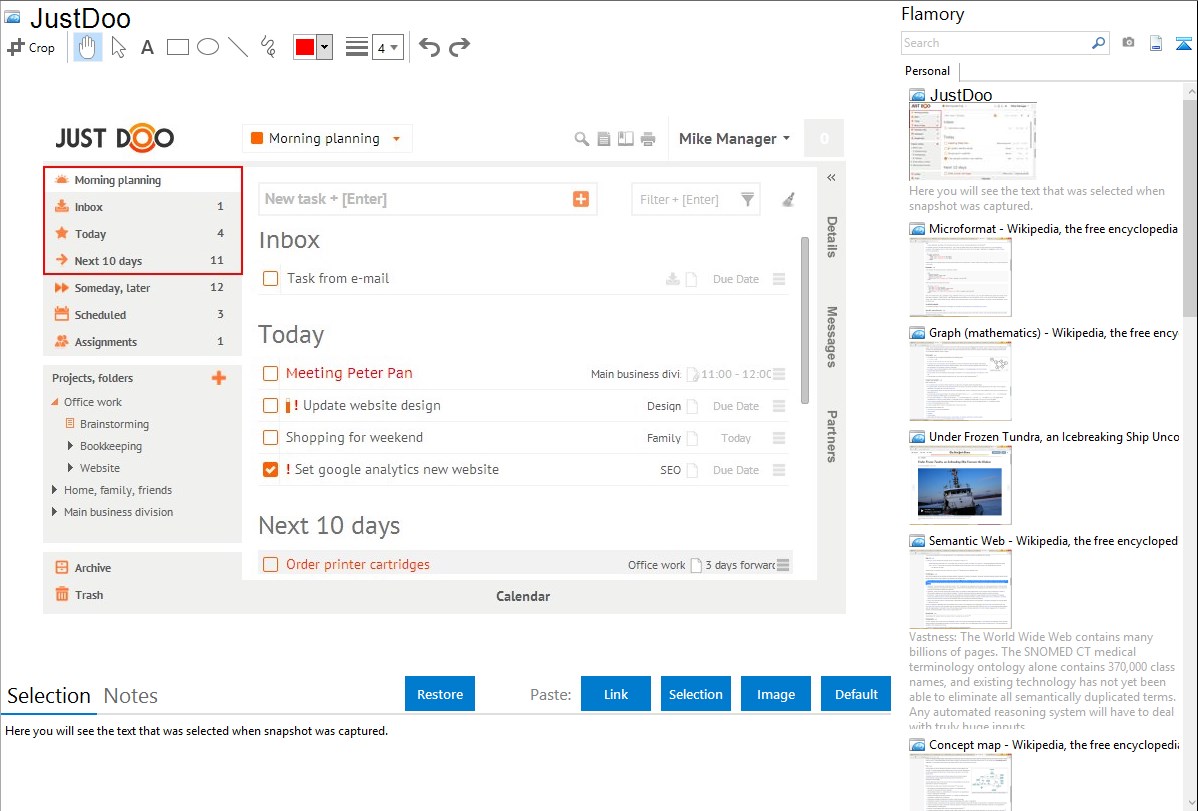Click the task list scrollbar thumb
Viewport: 1198px width, 811px height.
(x=805, y=320)
